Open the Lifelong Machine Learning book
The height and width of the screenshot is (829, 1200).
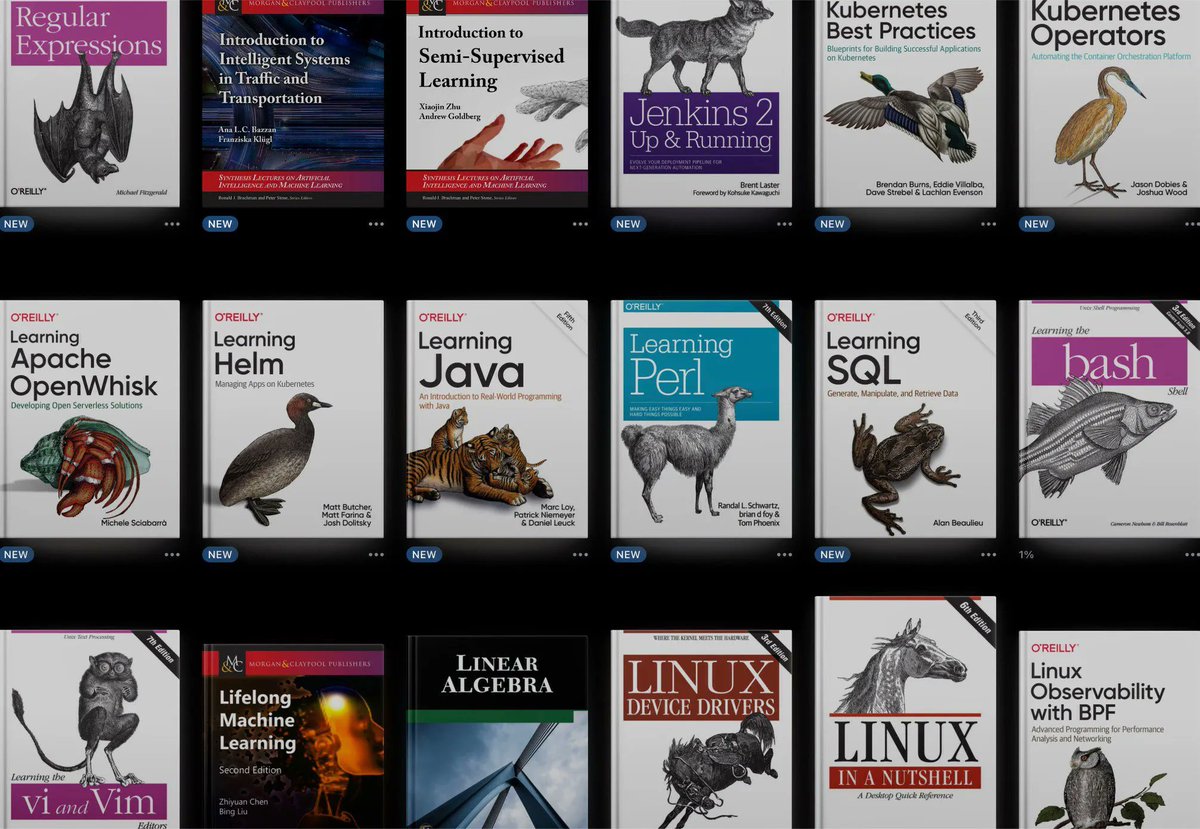click(293, 736)
